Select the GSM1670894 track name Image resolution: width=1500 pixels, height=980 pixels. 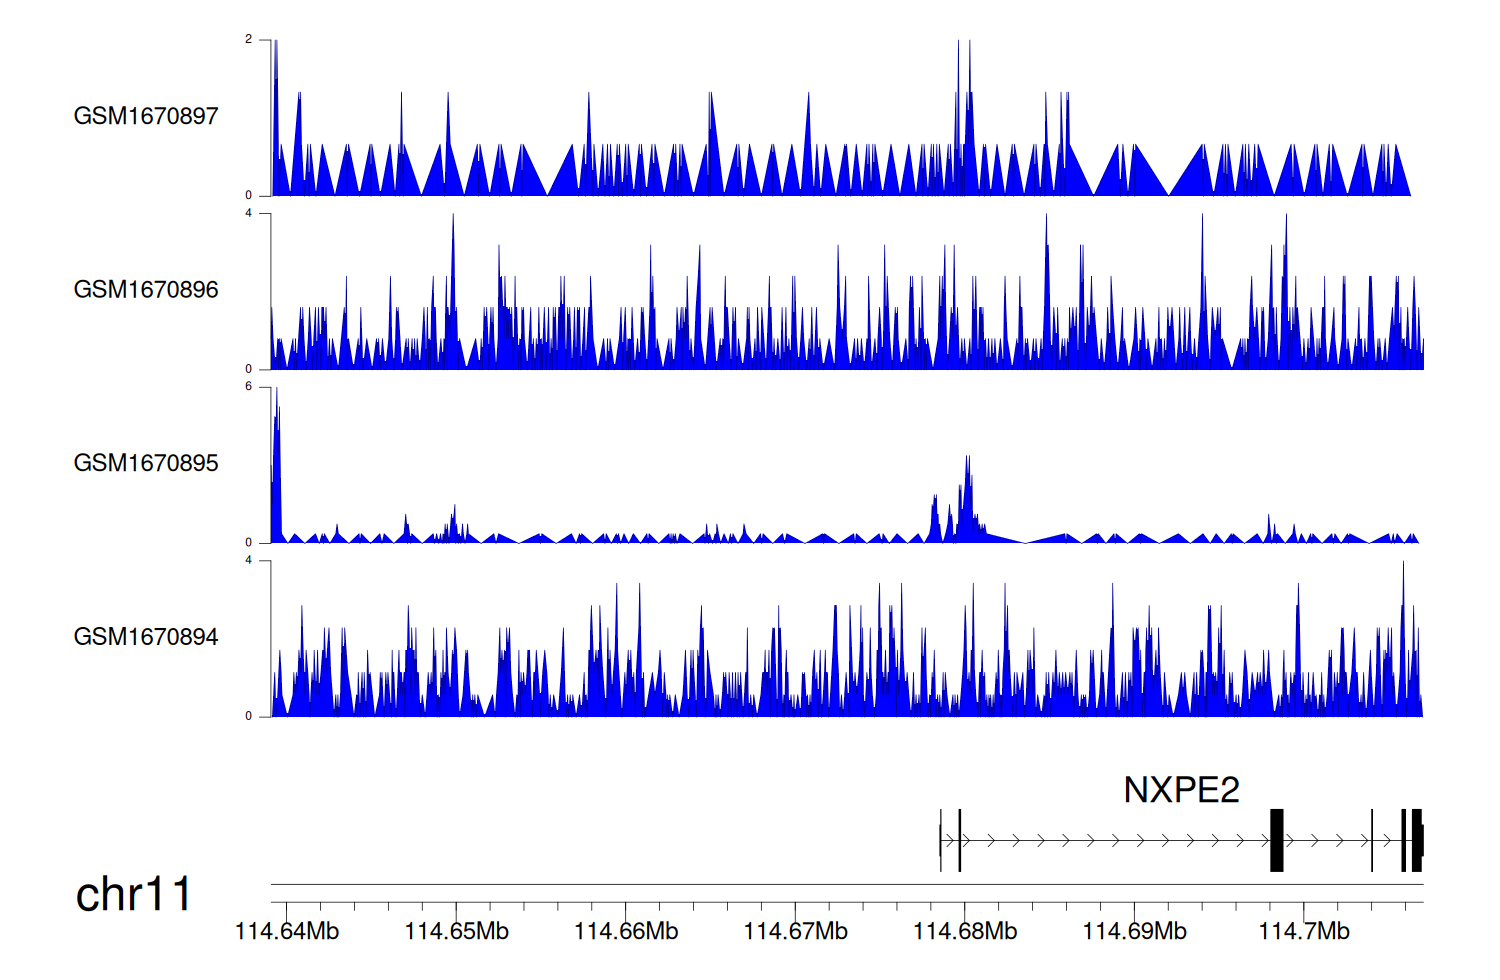(146, 637)
